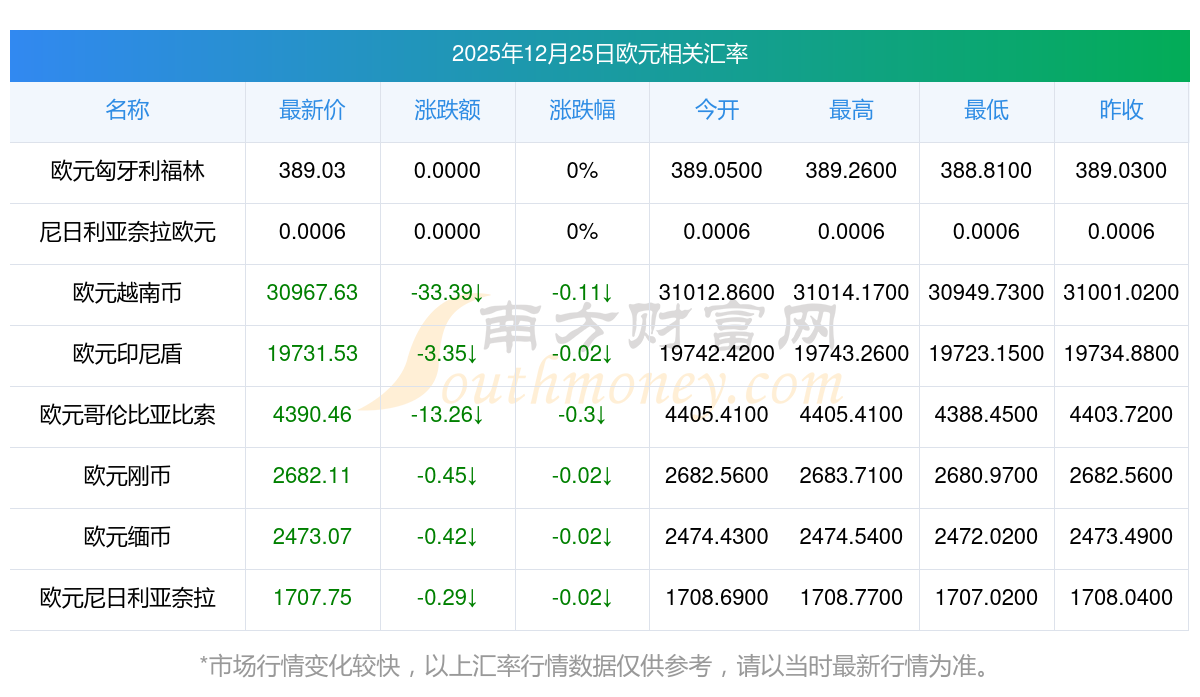Select the 最新价 column header
The height and width of the screenshot is (697, 1200).
(312, 111)
